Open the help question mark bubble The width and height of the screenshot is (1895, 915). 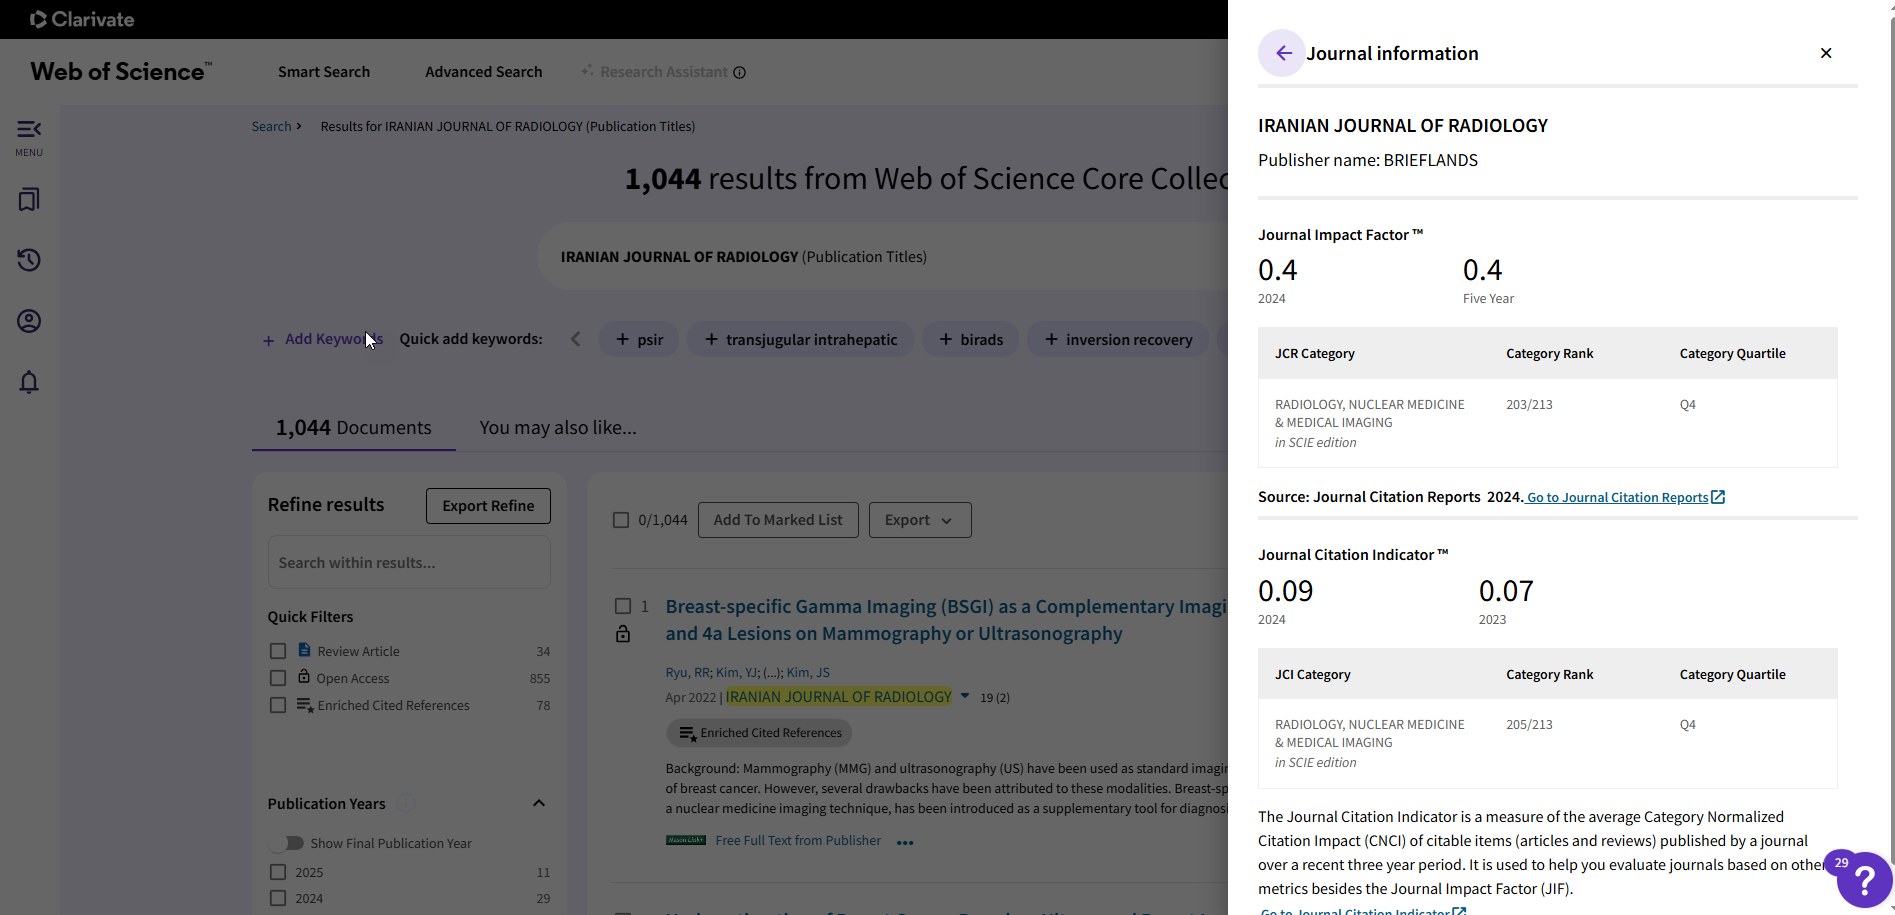1863,880
